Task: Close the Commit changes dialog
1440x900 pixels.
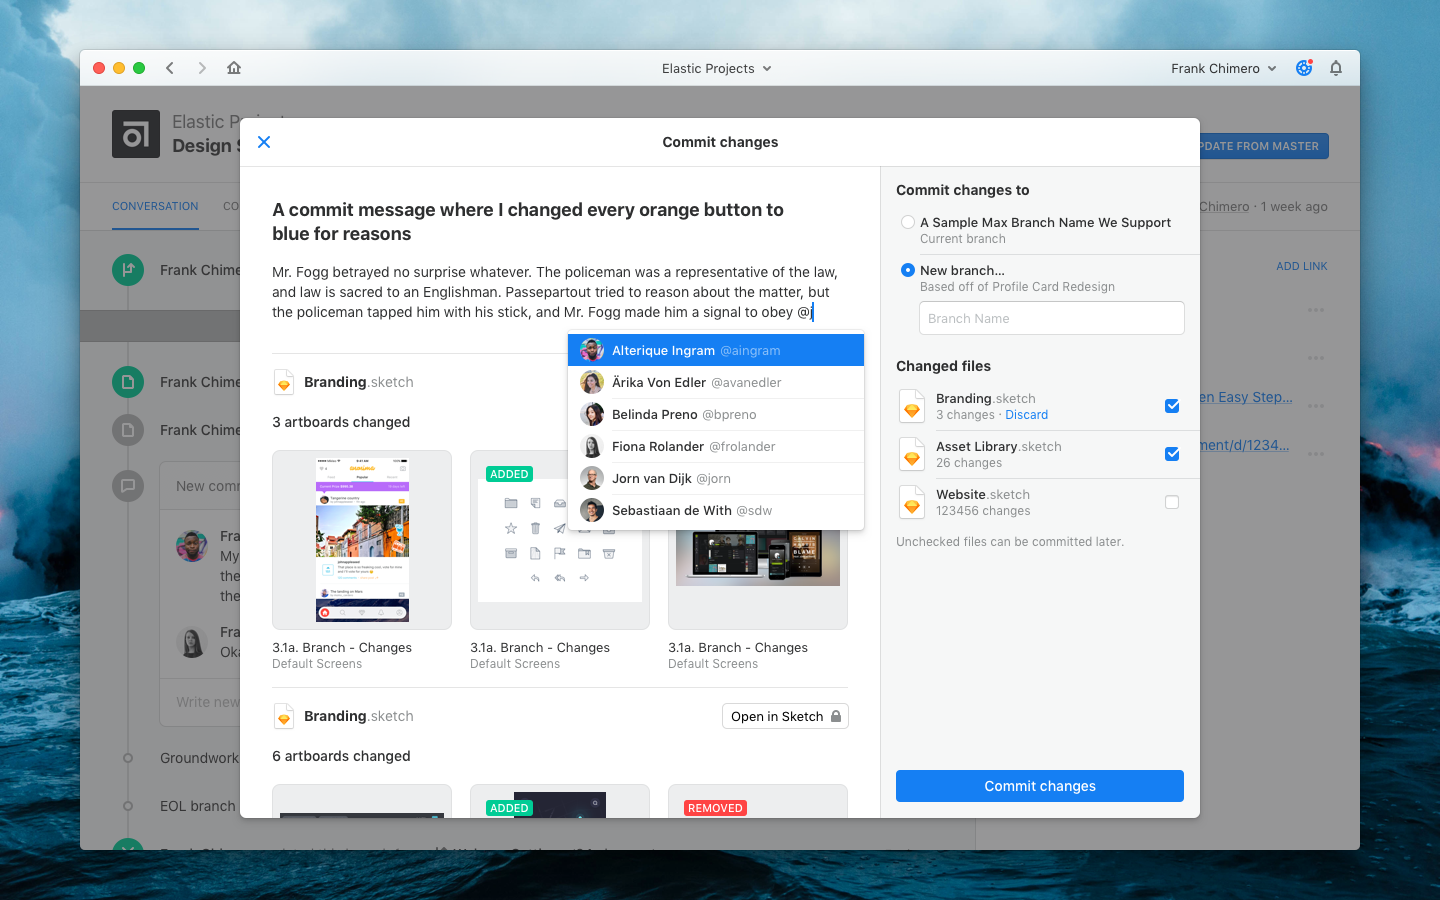Action: [x=264, y=142]
